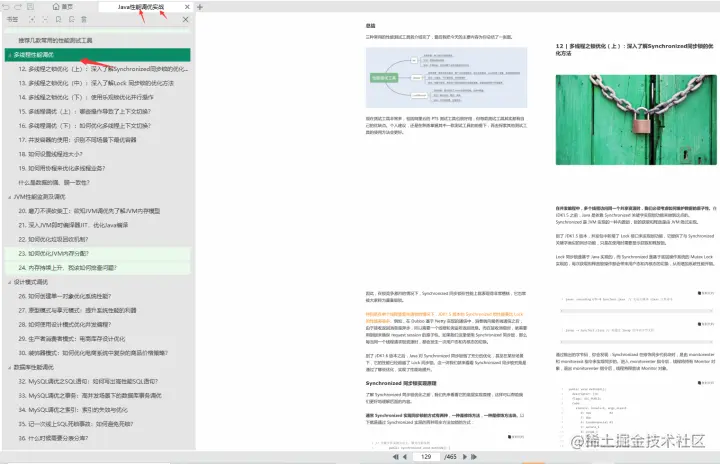Click the delete bookmark trash icon
720x464 pixels.
pyautogui.click(x=84, y=19)
